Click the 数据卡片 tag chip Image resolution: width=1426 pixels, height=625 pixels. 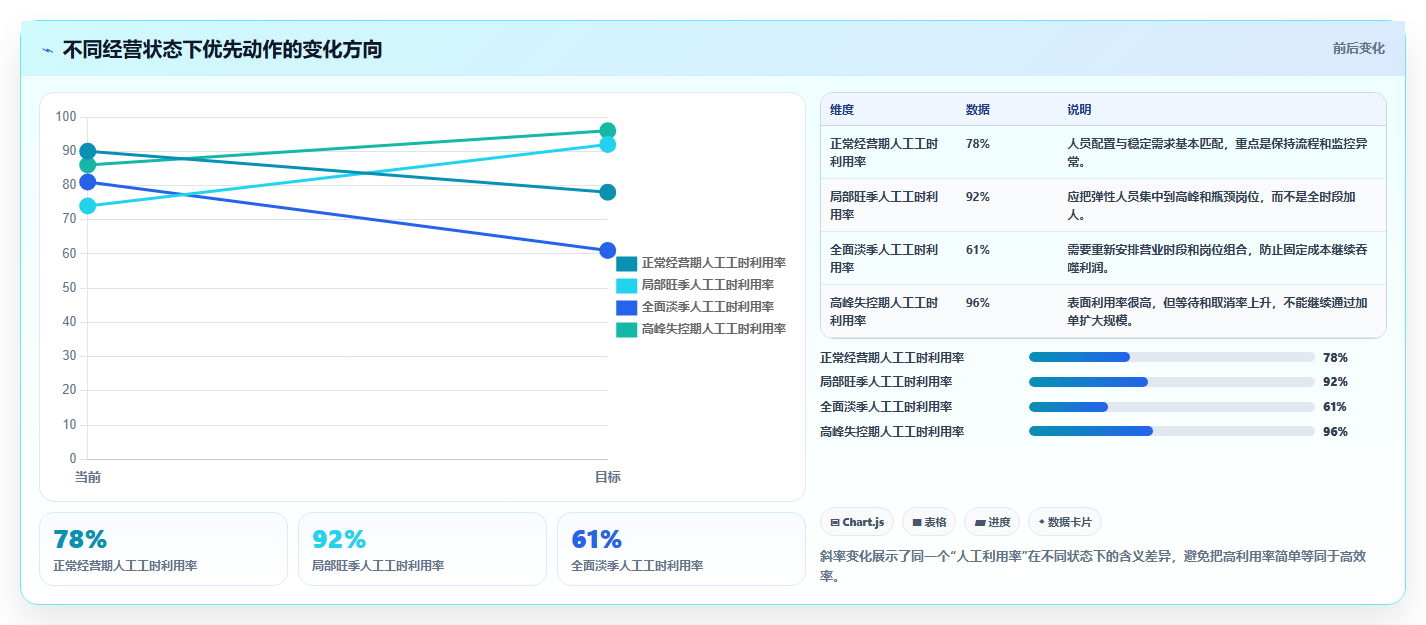[x=1065, y=522]
